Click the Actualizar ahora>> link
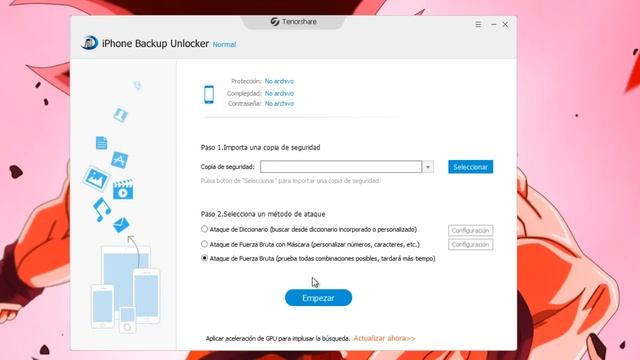This screenshot has width=640, height=360. 384,338
